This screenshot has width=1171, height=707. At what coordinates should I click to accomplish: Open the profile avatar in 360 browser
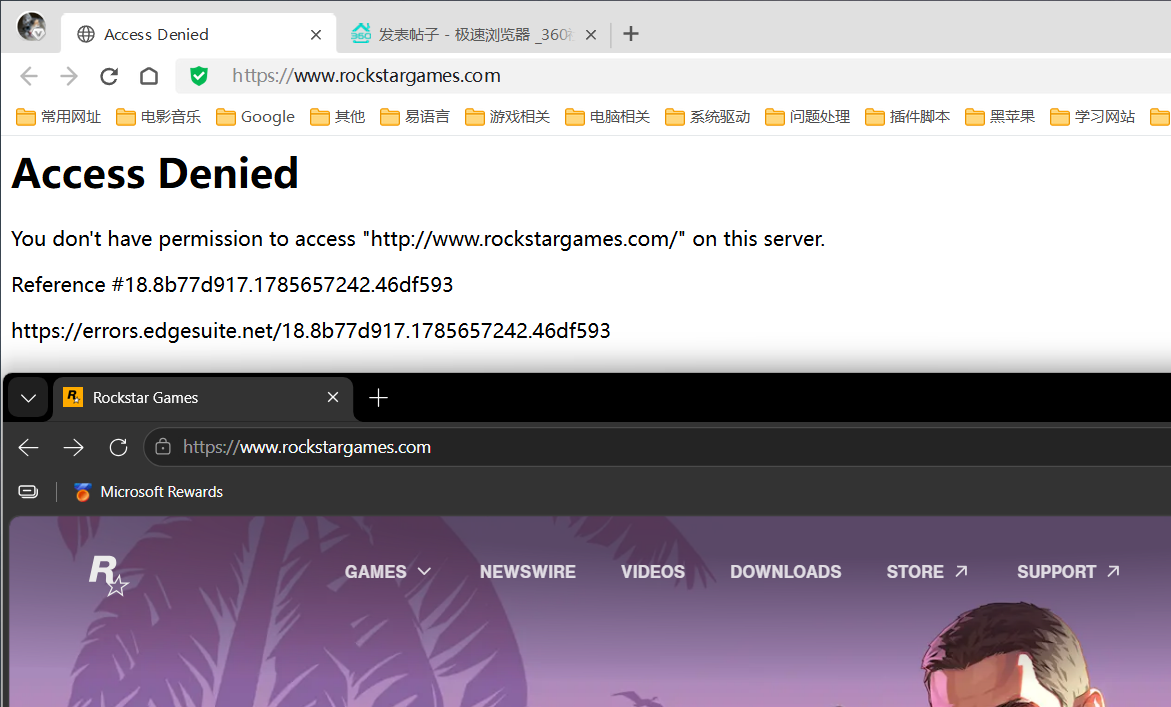(x=31, y=27)
